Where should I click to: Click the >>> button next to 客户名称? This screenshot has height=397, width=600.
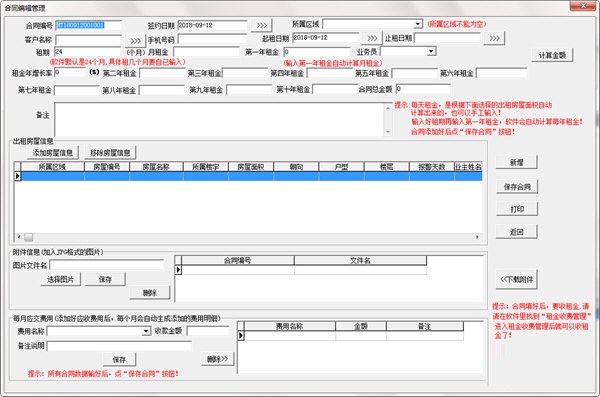click(135, 41)
